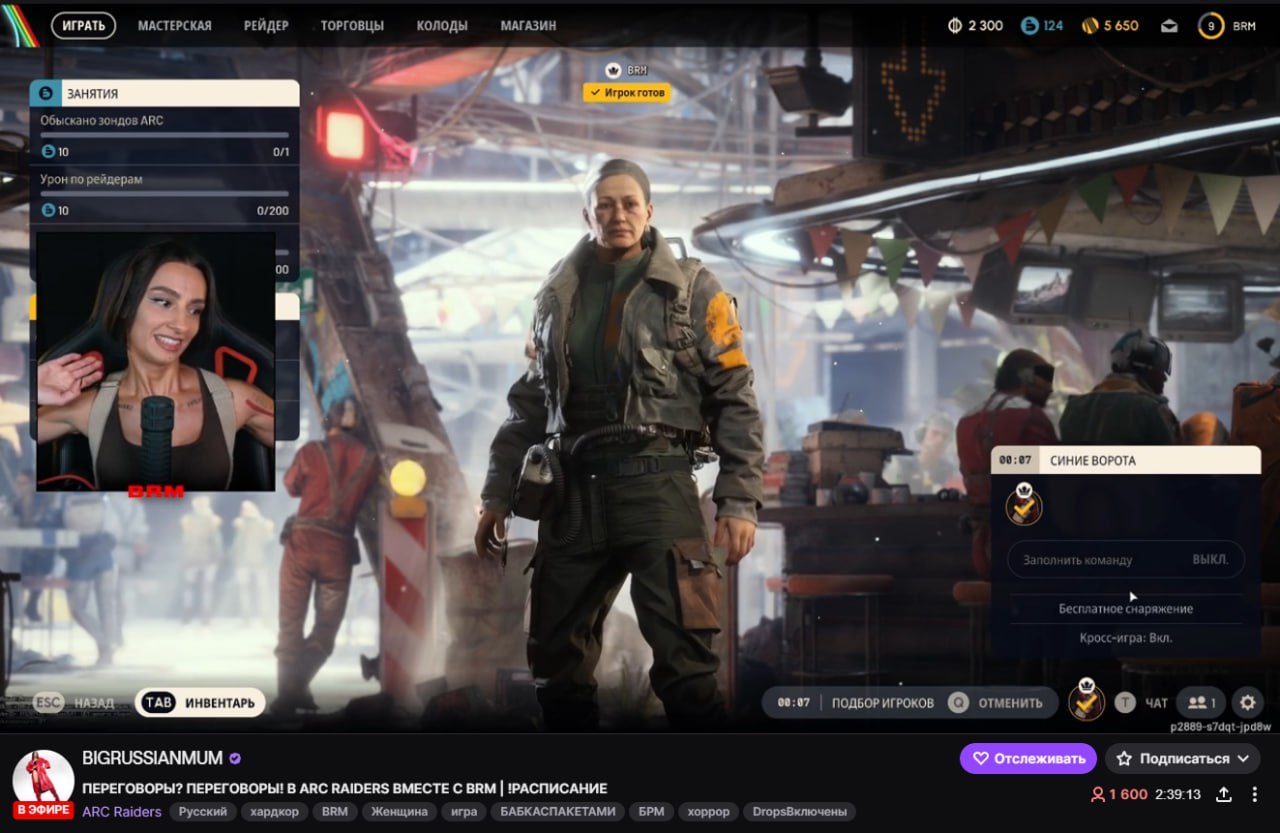Click the В ЭФИРЕ live badge
1280x833 pixels.
pos(43,810)
